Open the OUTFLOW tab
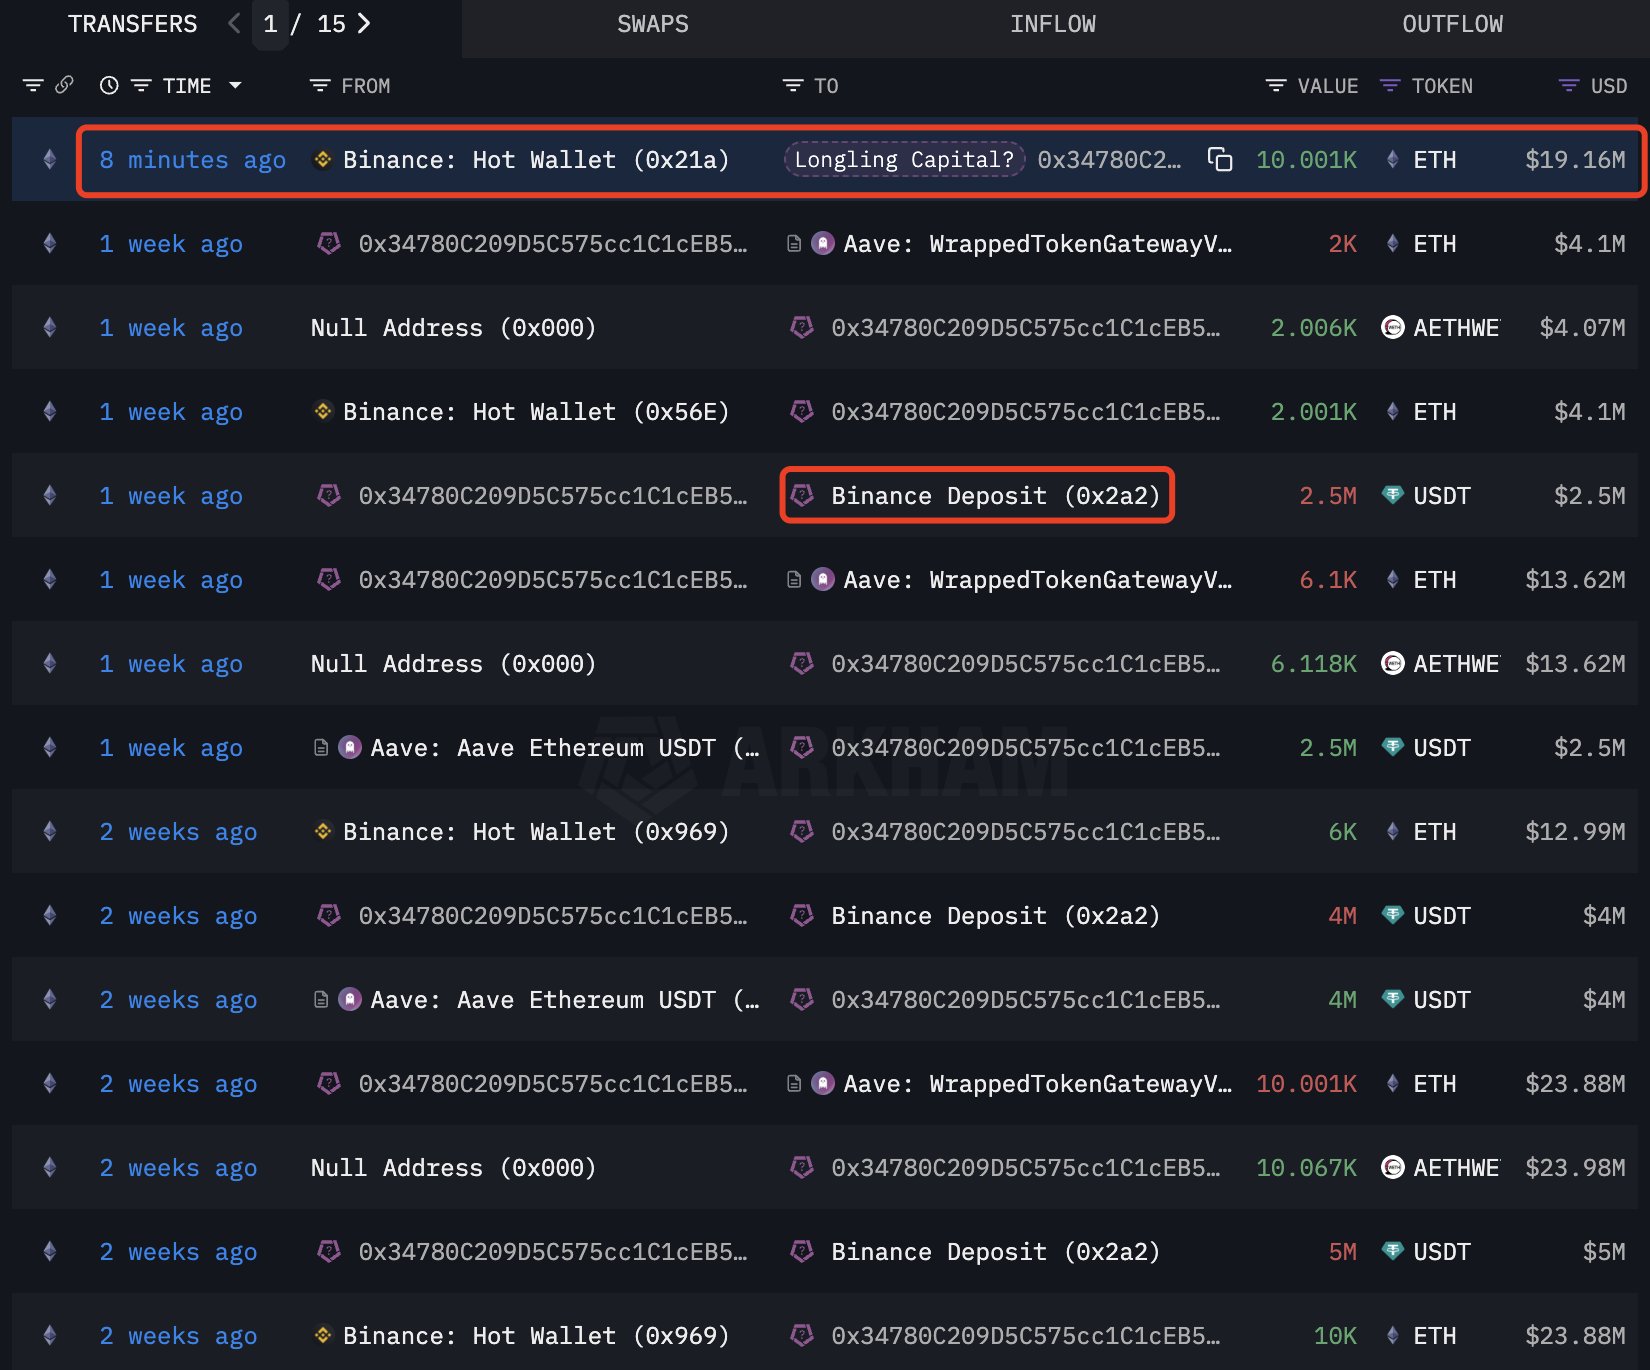This screenshot has width=1650, height=1370. click(1451, 24)
